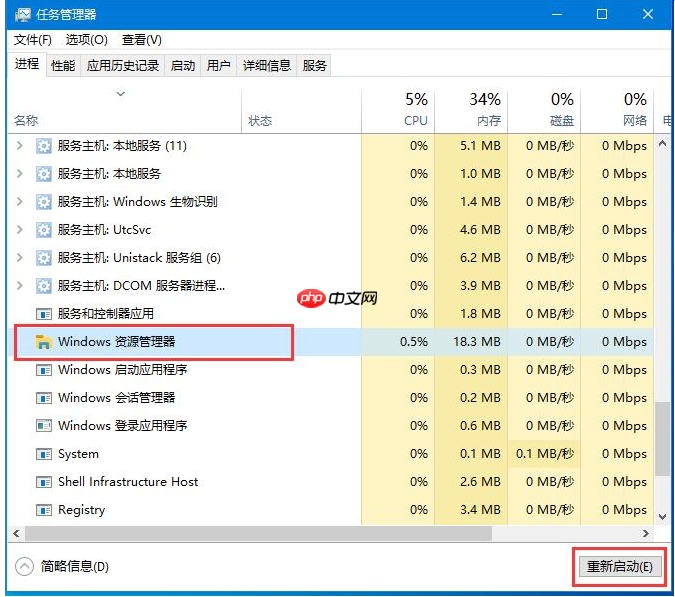
Task: Select the System process name
Action: [78, 454]
